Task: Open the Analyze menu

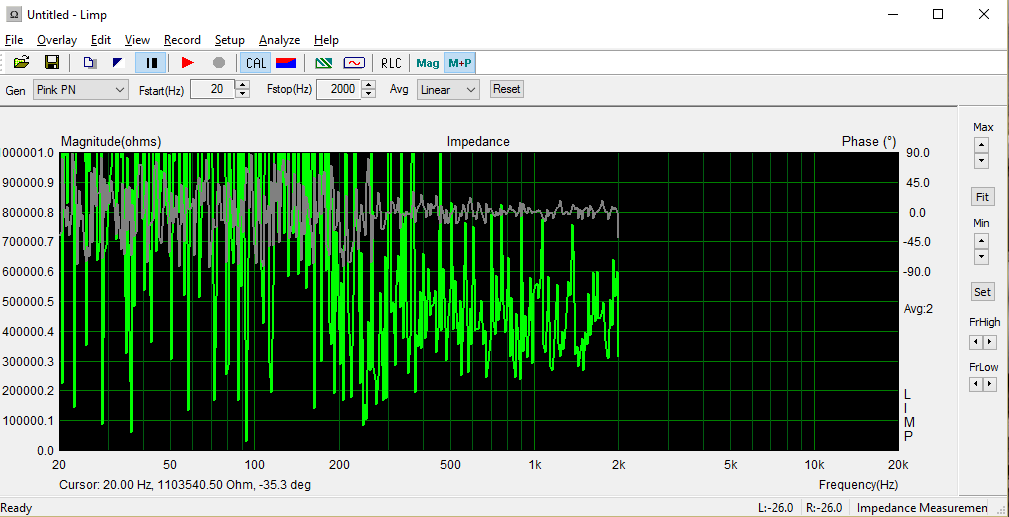Action: [279, 40]
